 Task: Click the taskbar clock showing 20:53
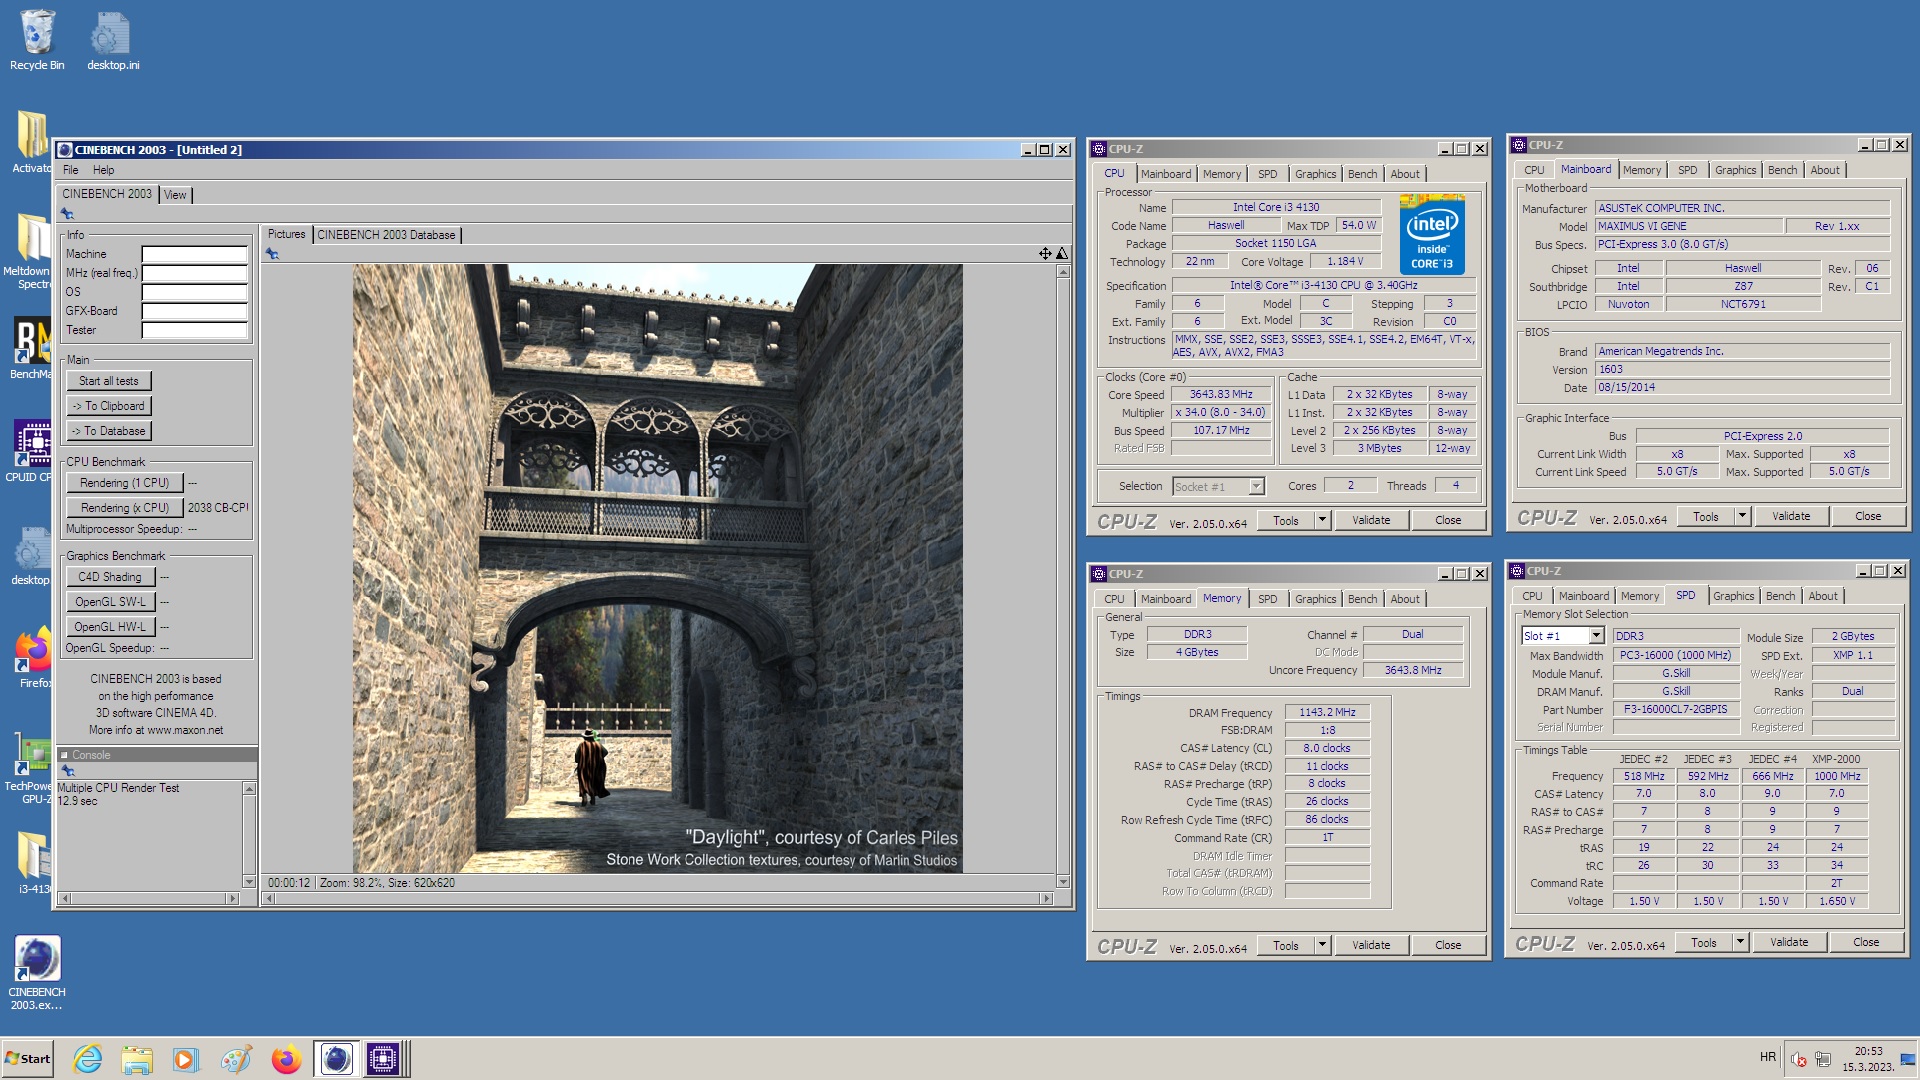click(x=1868, y=1059)
